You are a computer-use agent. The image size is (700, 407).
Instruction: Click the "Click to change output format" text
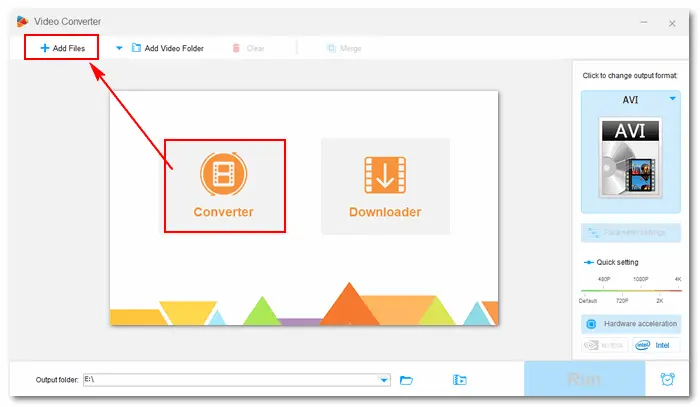click(630, 75)
